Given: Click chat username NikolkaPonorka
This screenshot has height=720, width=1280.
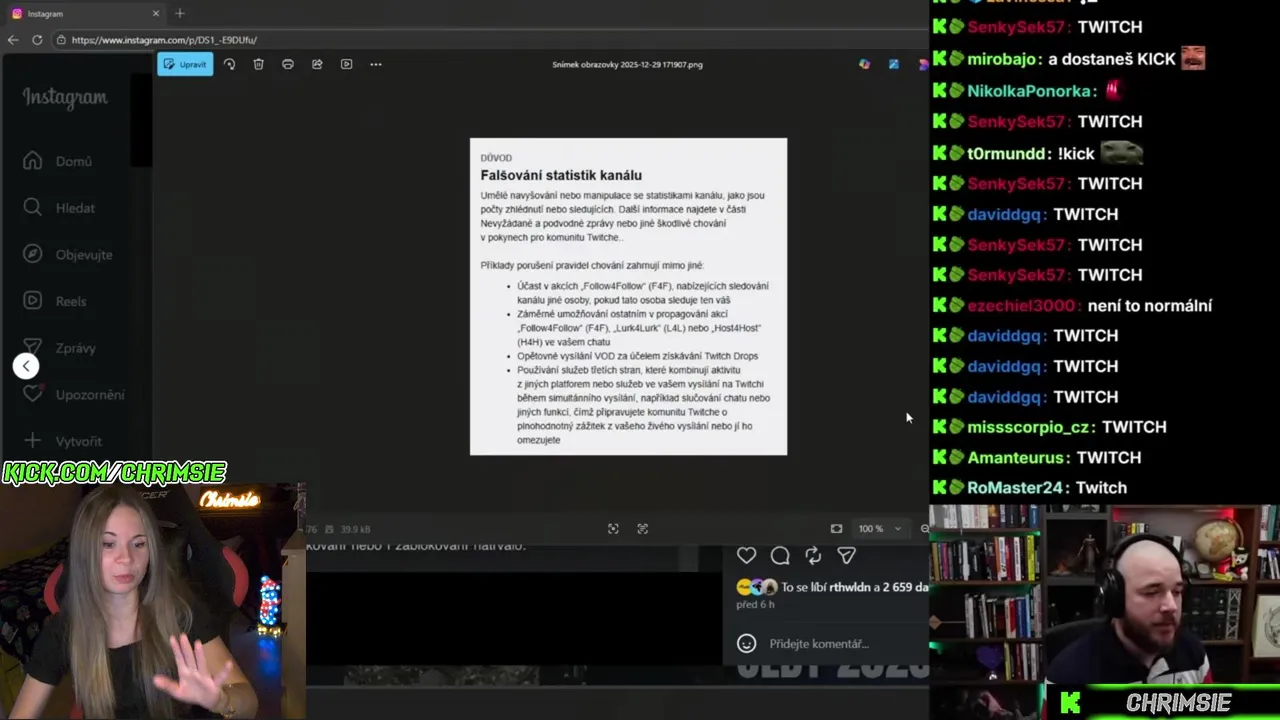Looking at the screenshot, I should coord(1029,91).
